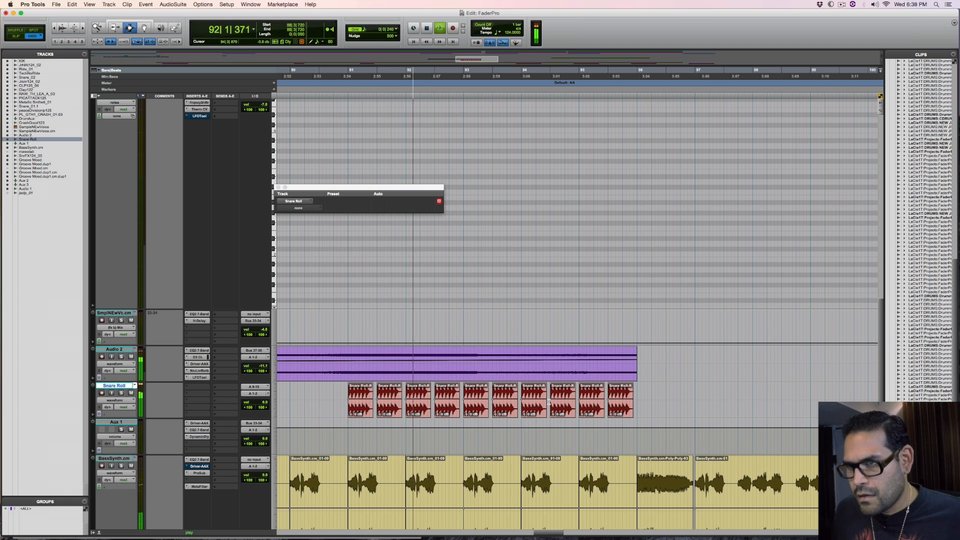
Task: Click the universe overview navigation strip
Action: click(x=487, y=59)
